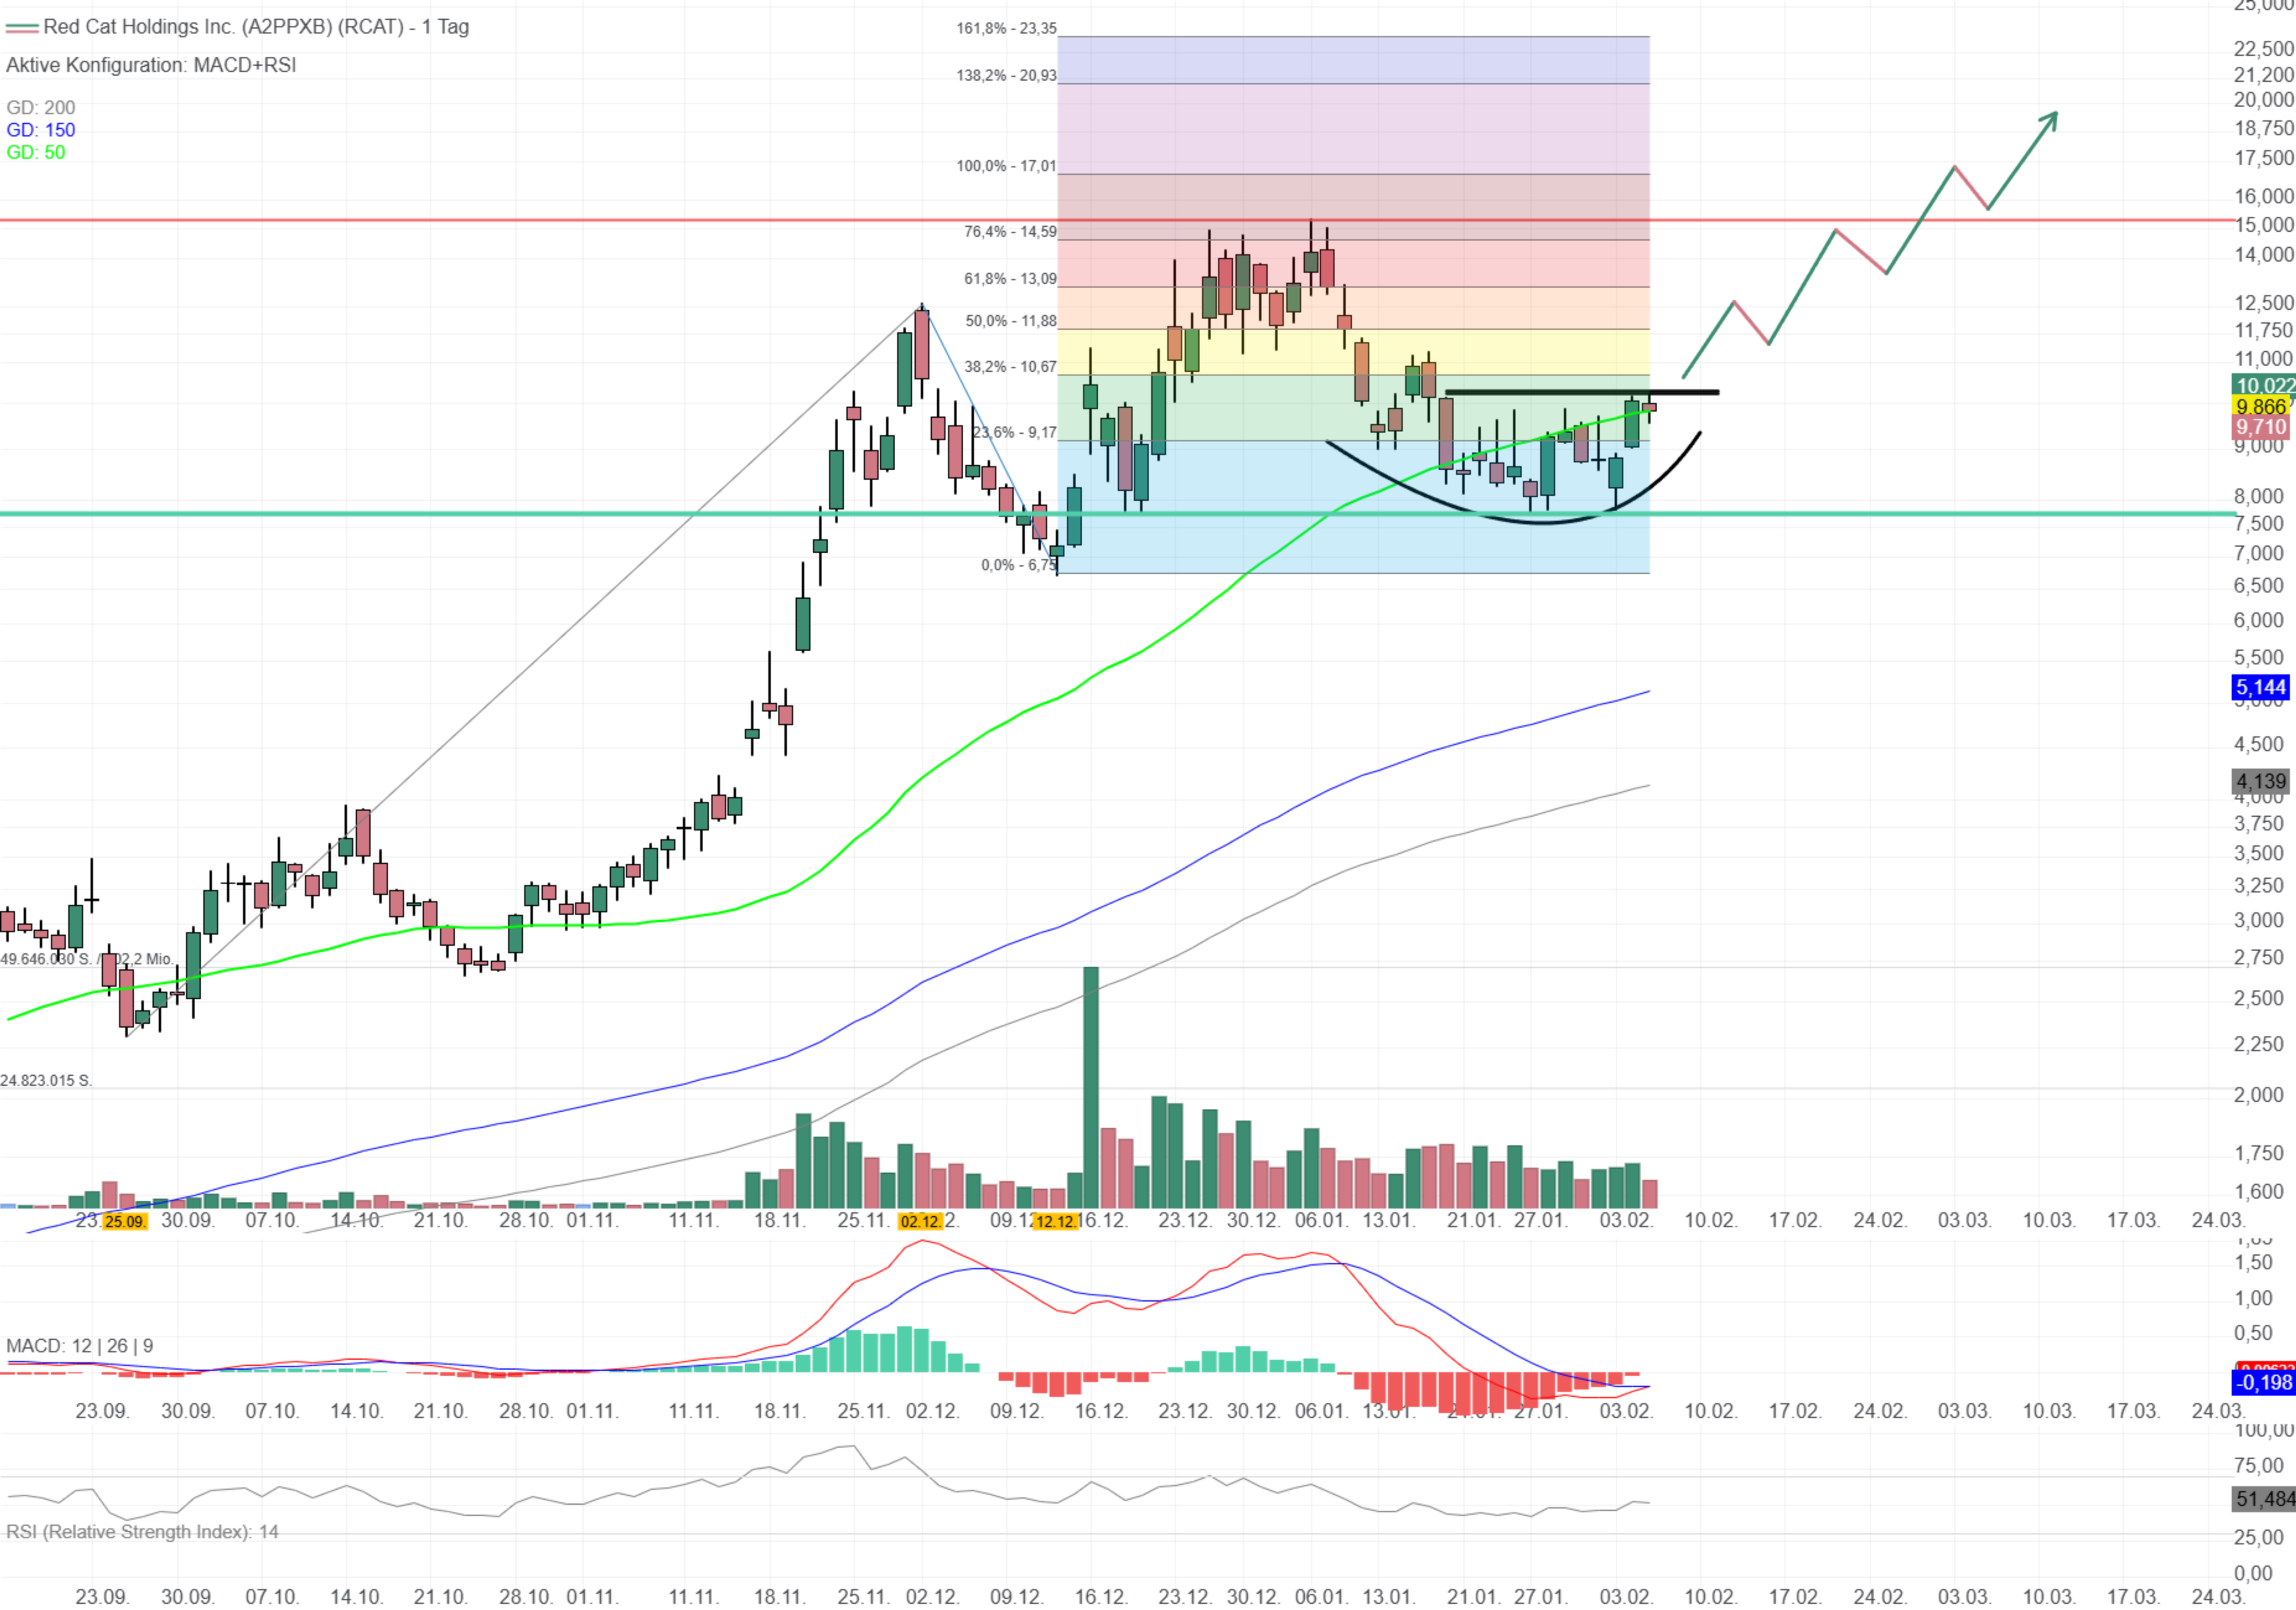Click the red 9,710 price tag
This screenshot has width=2296, height=1610.
2261,428
